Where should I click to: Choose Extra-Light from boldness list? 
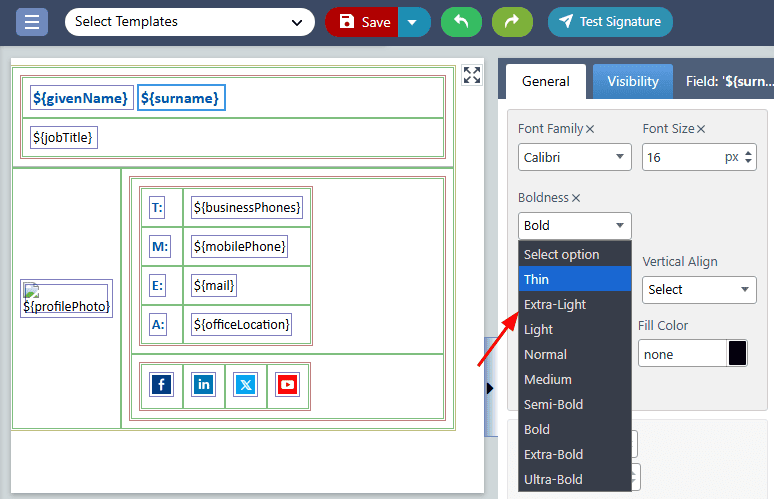pyautogui.click(x=555, y=304)
